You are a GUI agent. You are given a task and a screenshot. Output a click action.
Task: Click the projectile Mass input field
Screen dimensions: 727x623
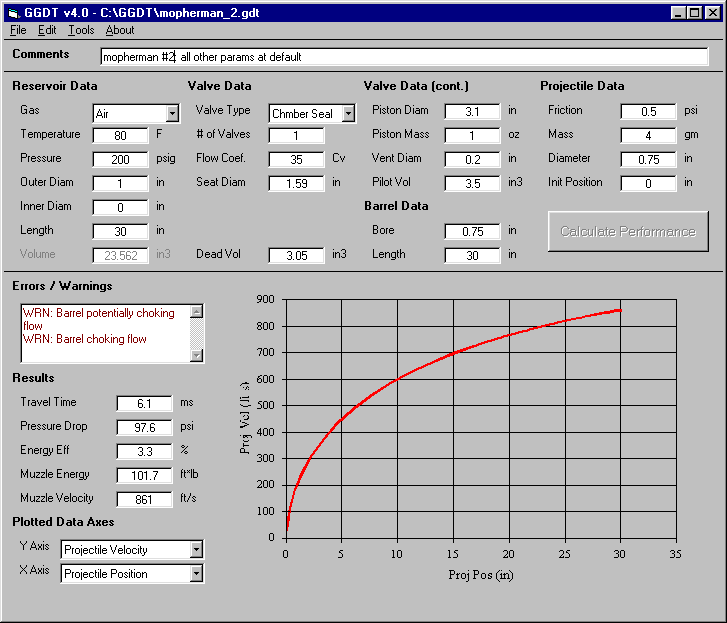tap(648, 135)
